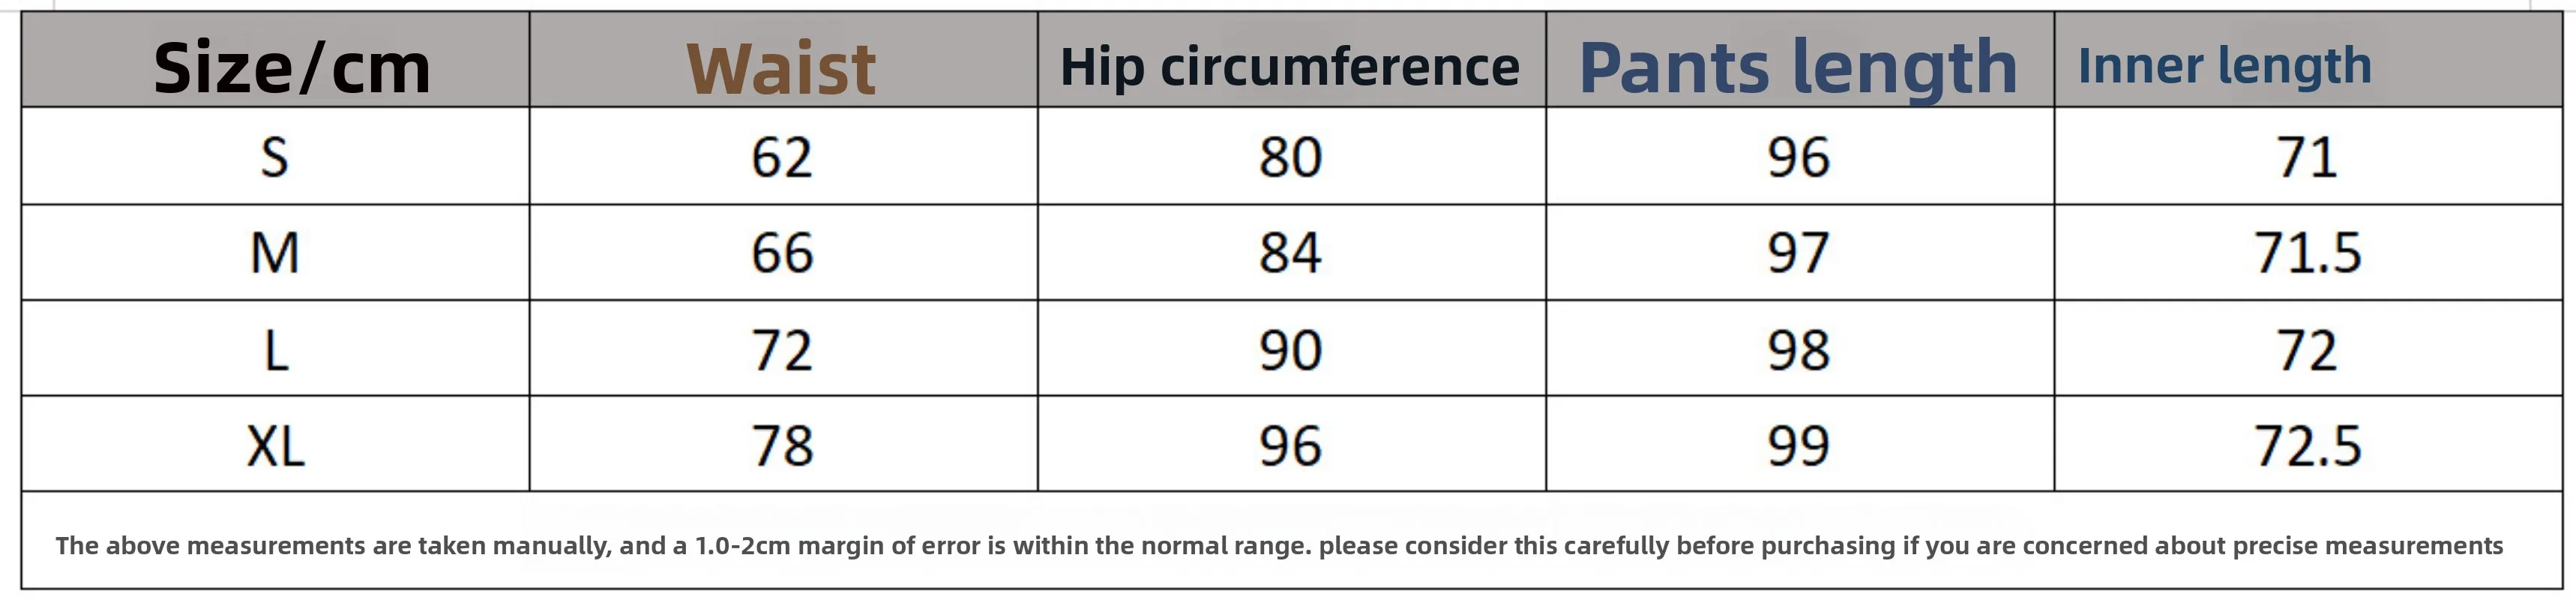Click the XL hip circumference cell

tap(1289, 445)
